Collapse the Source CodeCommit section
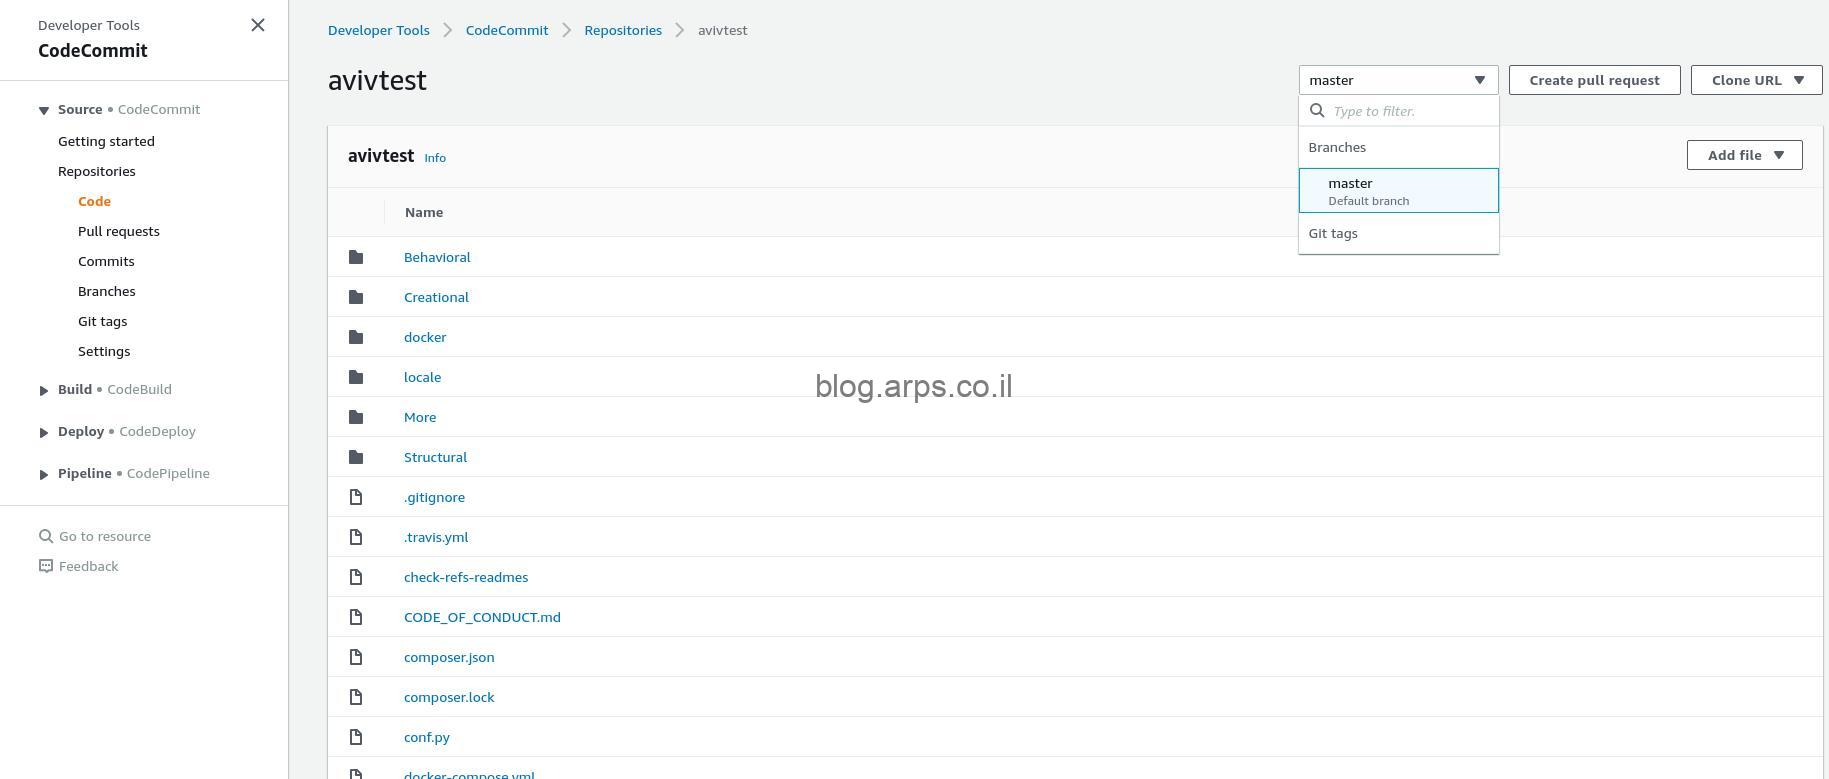The width and height of the screenshot is (1829, 779). (44, 110)
